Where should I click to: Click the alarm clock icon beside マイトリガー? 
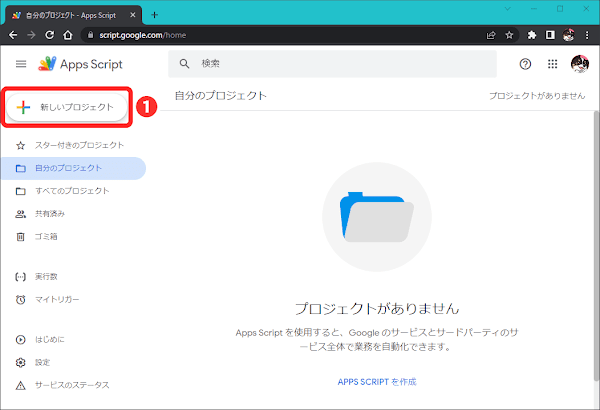(21, 299)
